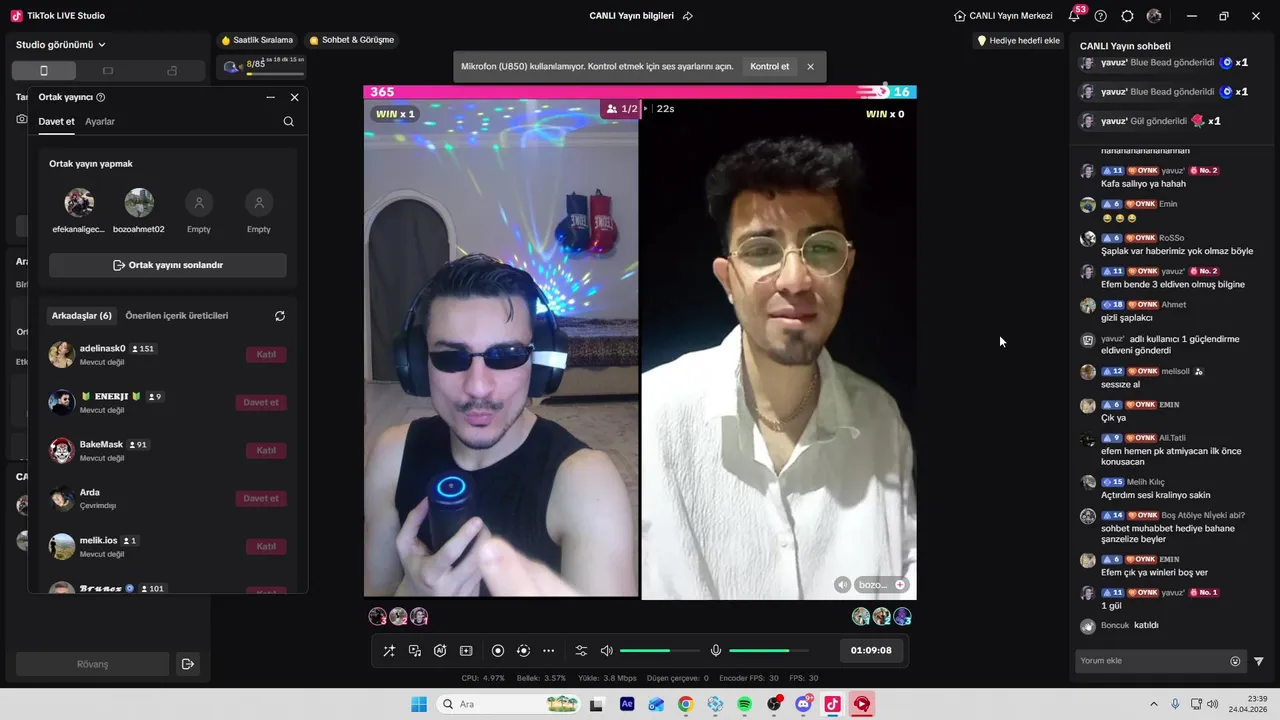Click Ortak yayını sonlandır button
The height and width of the screenshot is (720, 1280).
[168, 265]
